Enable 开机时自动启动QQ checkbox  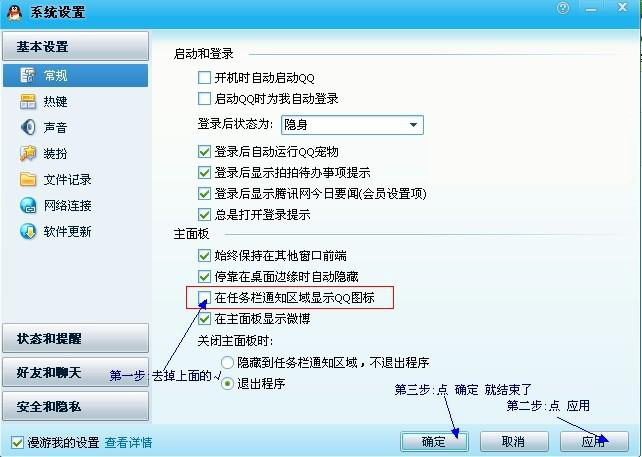pos(204,77)
